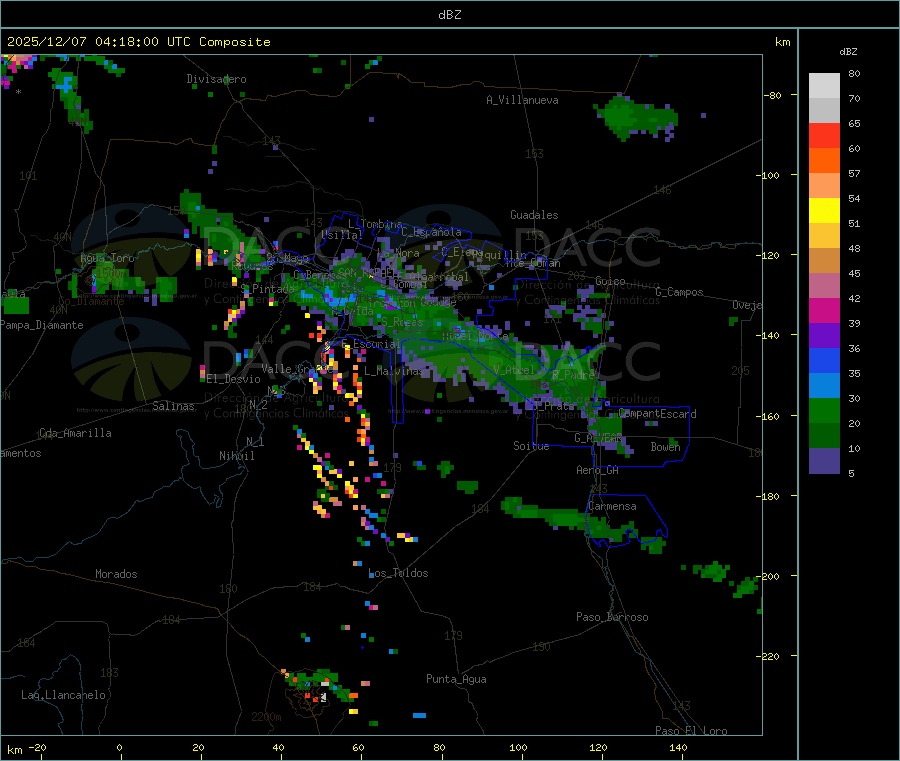Click the G_Campos label
This screenshot has height=761, width=900.
point(680,292)
